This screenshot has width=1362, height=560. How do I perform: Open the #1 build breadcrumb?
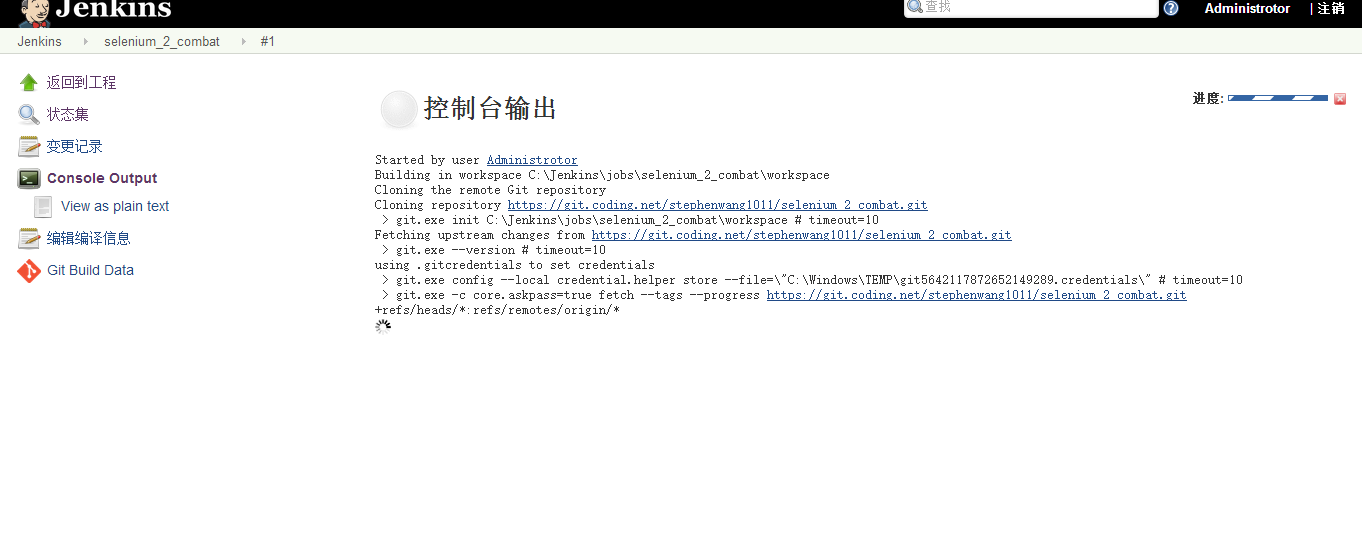(268, 42)
